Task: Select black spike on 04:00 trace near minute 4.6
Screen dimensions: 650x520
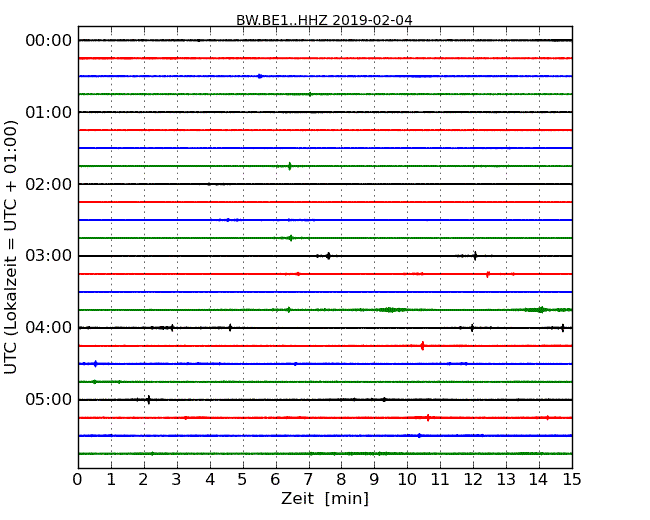Action: (x=230, y=328)
